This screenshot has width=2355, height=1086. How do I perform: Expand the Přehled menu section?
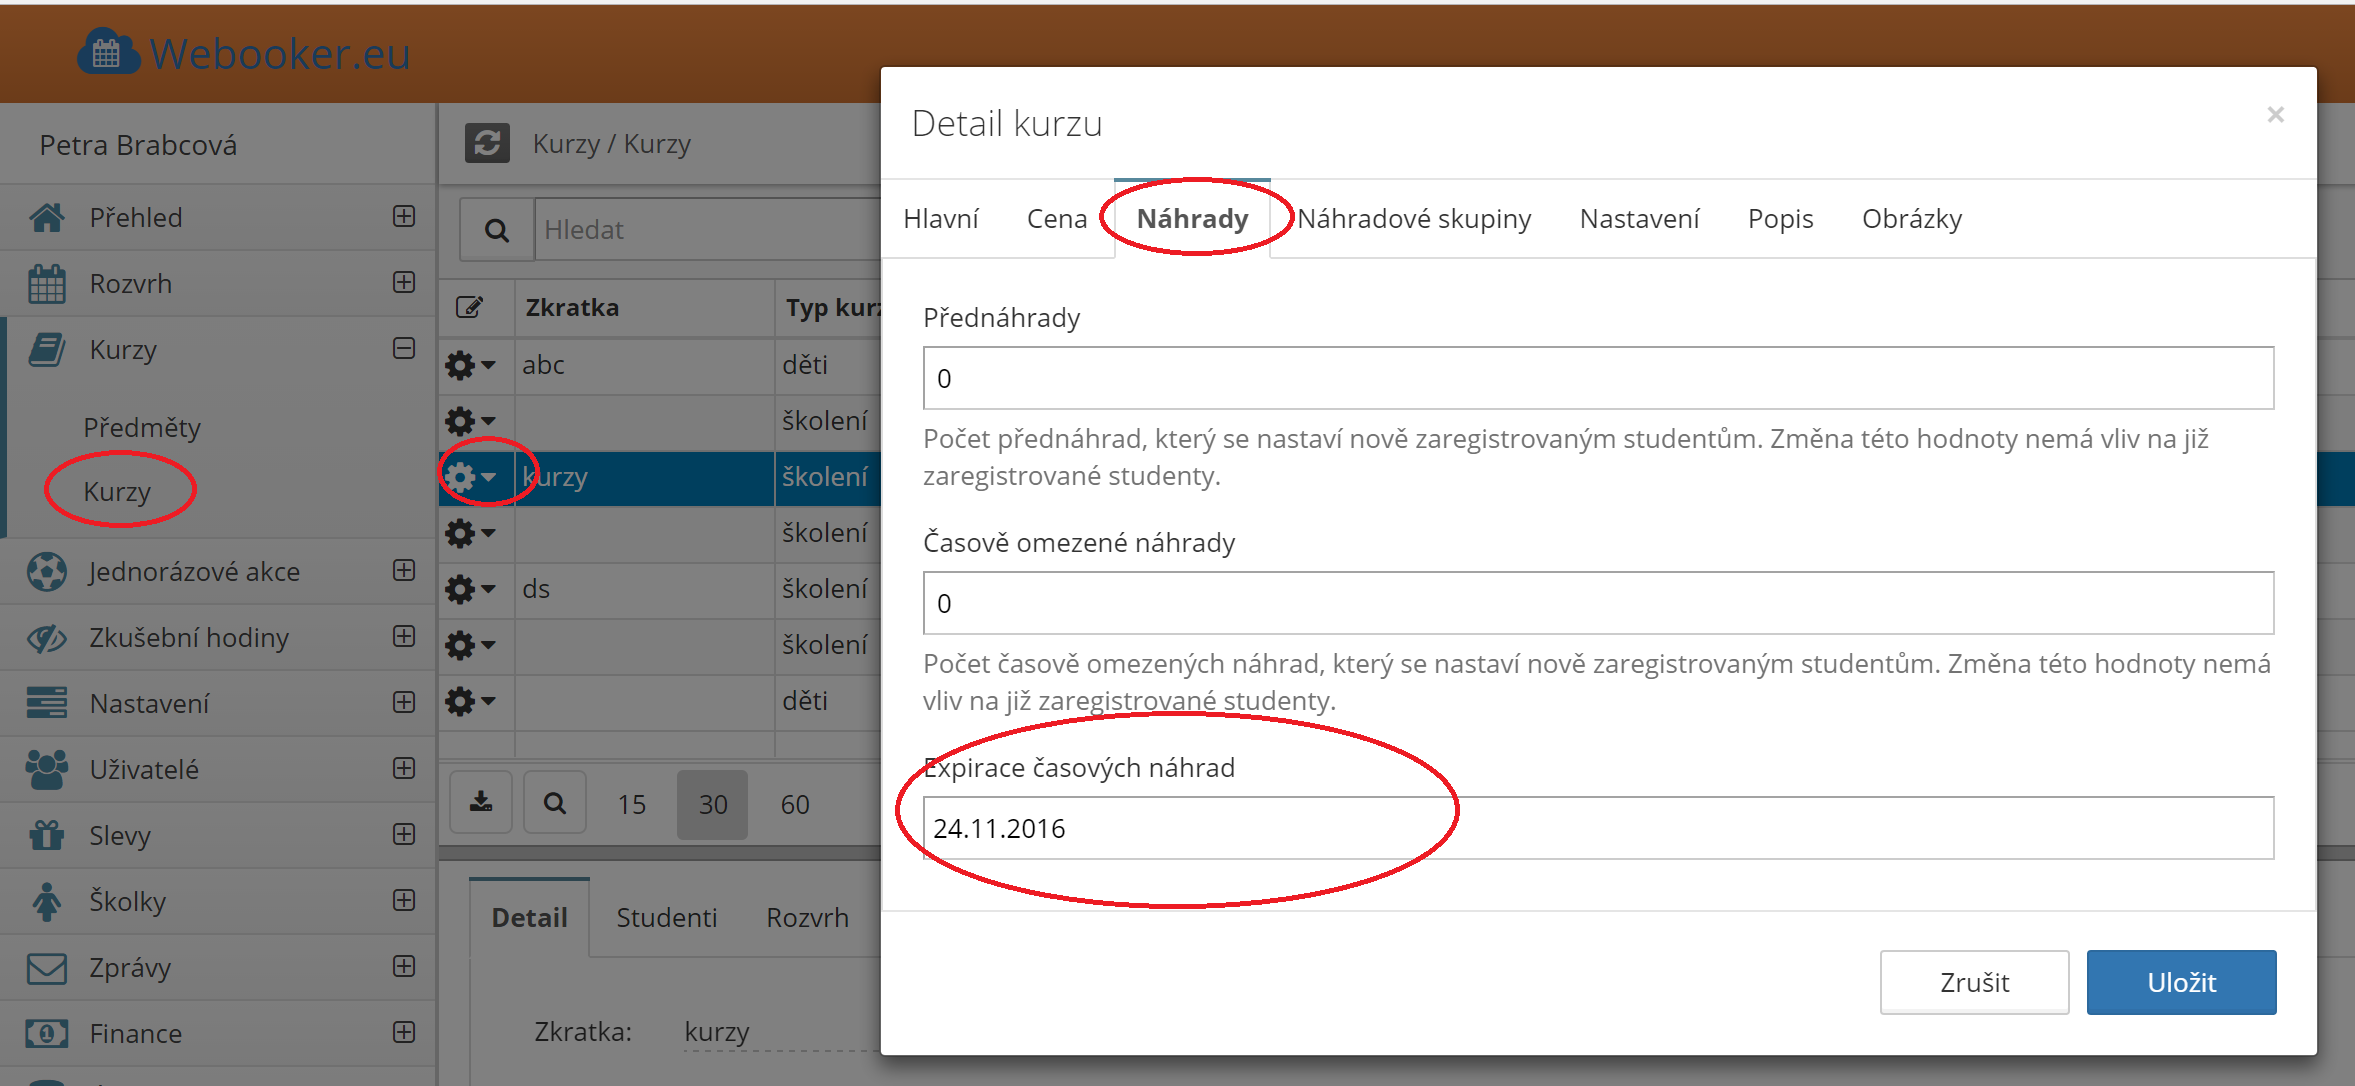click(x=404, y=216)
